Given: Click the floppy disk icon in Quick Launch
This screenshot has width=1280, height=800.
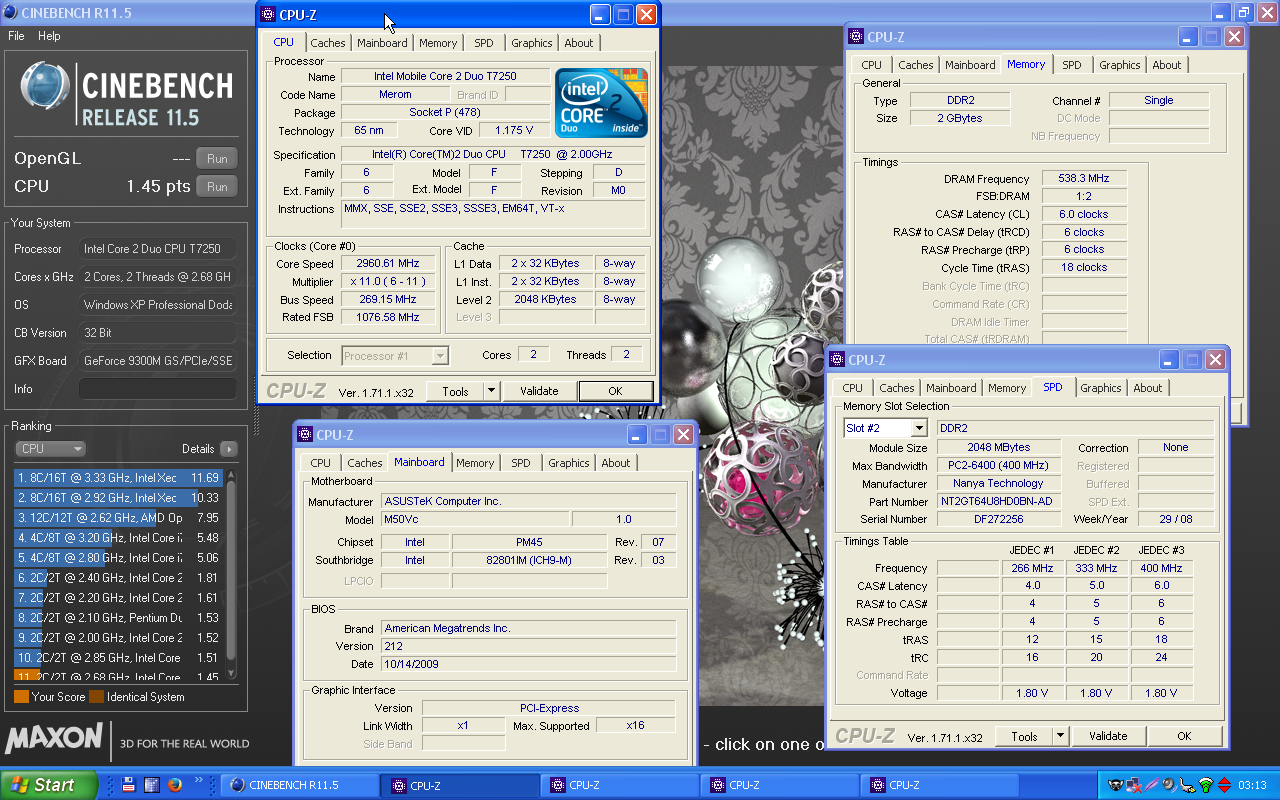Looking at the screenshot, I should coord(129,785).
